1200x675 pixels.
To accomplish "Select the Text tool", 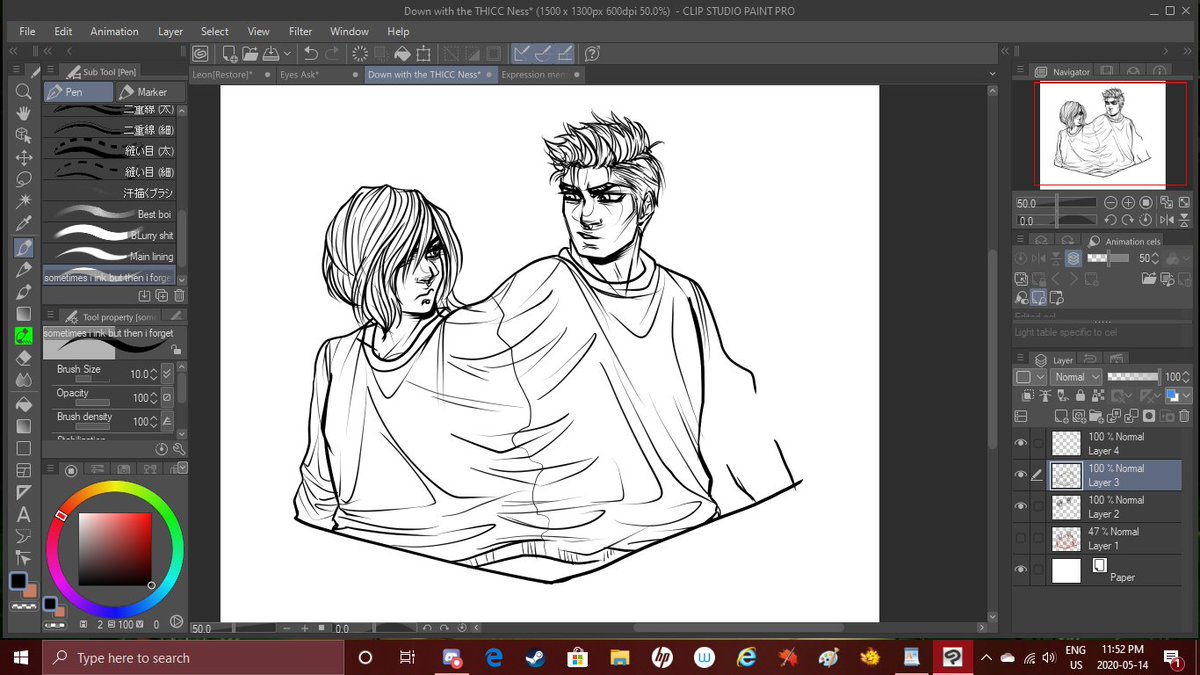I will point(24,515).
